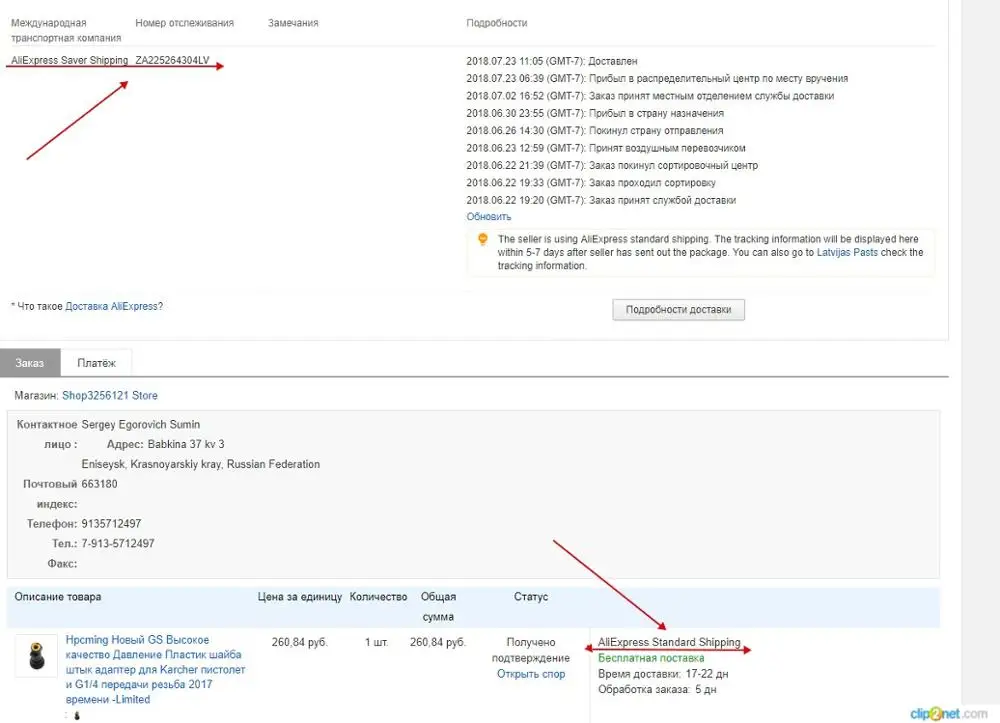
Task: Click Тел. number 7-913-5712497
Action: pyautogui.click(x=118, y=544)
